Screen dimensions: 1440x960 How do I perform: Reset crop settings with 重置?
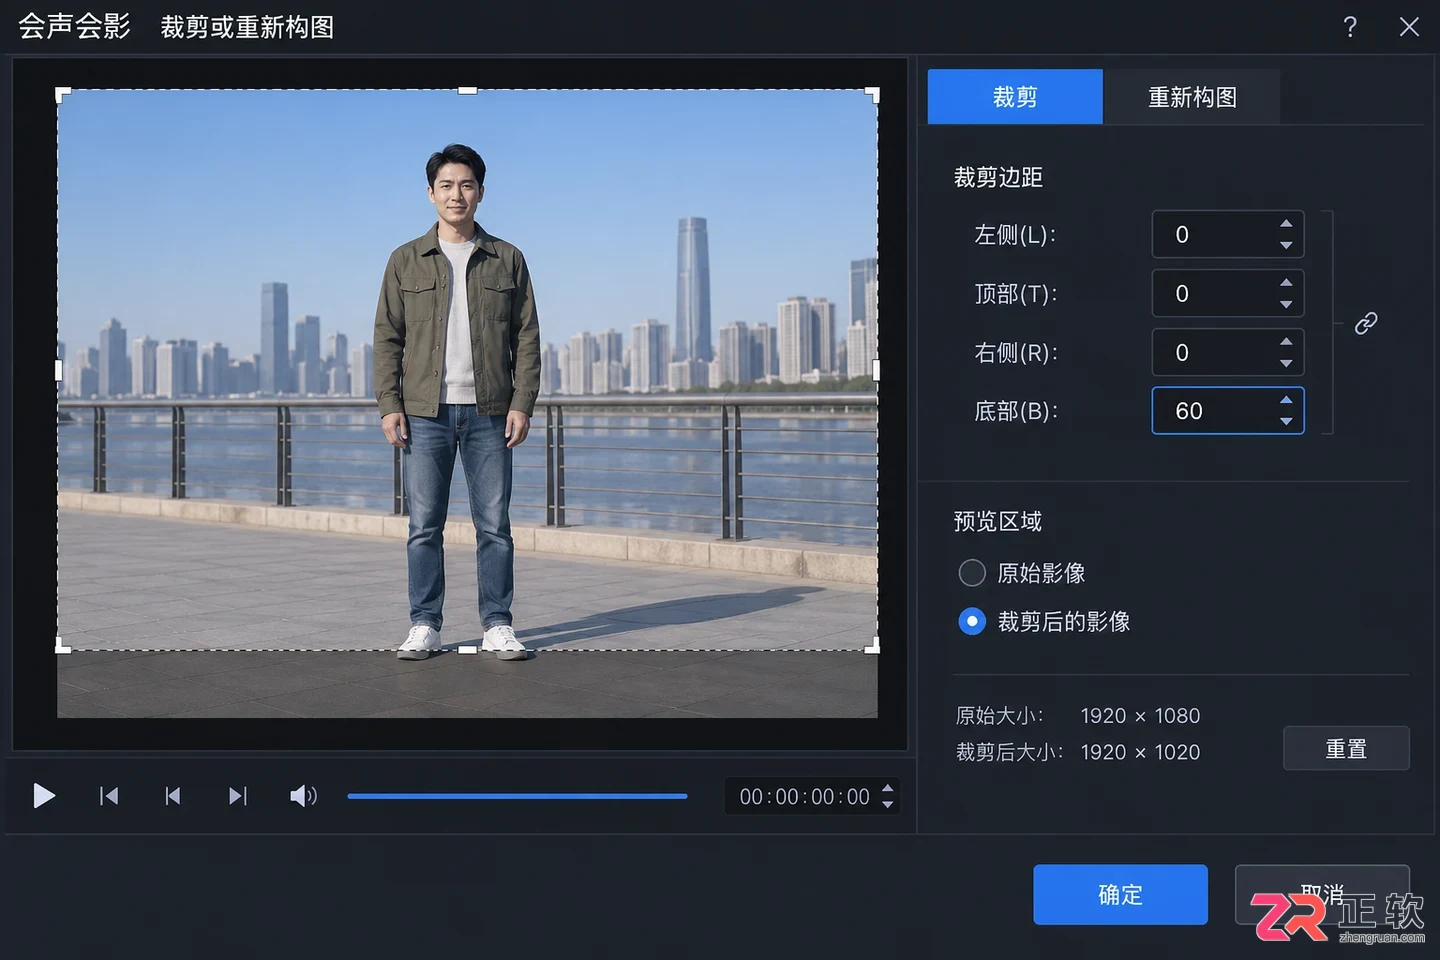pyautogui.click(x=1346, y=749)
